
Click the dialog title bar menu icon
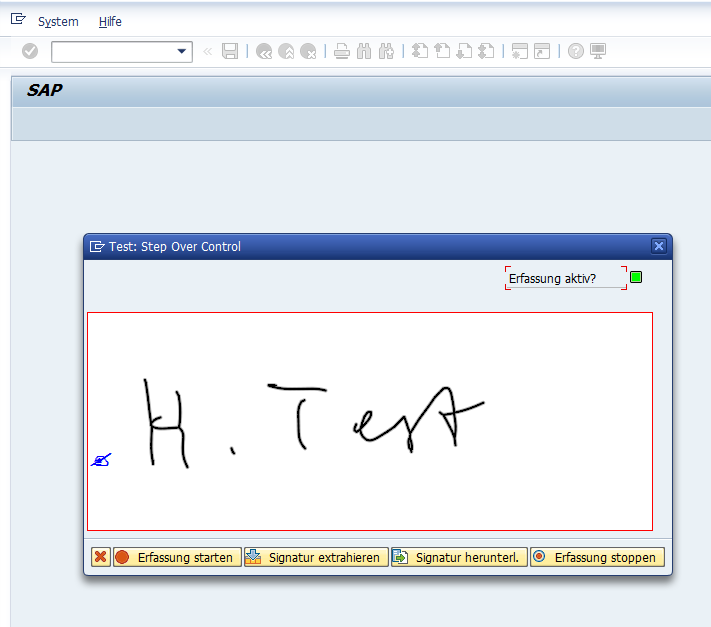click(x=97, y=247)
